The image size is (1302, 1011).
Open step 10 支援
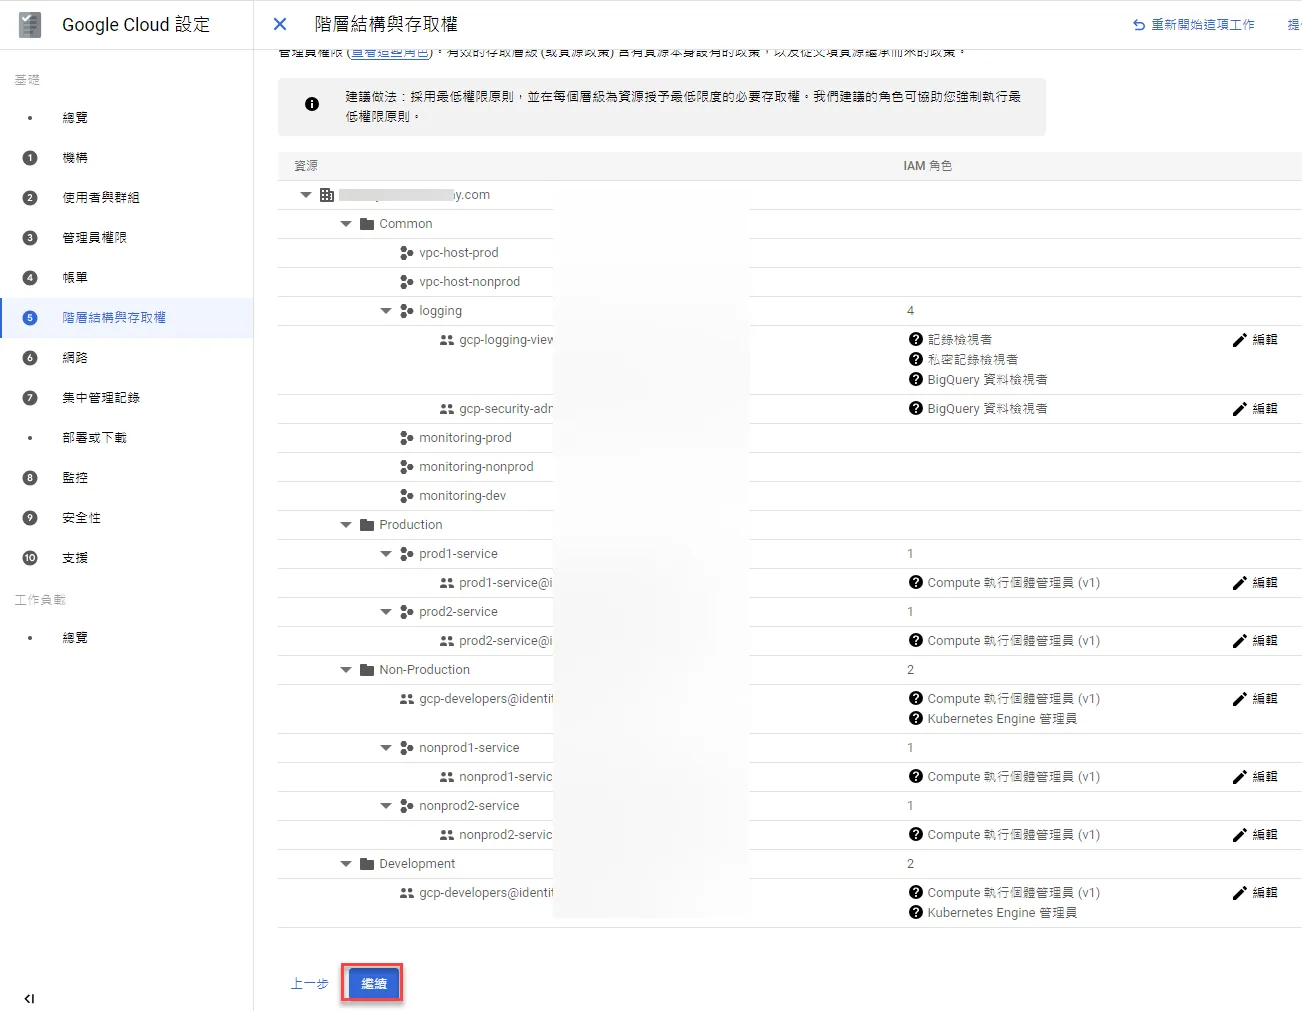(75, 557)
